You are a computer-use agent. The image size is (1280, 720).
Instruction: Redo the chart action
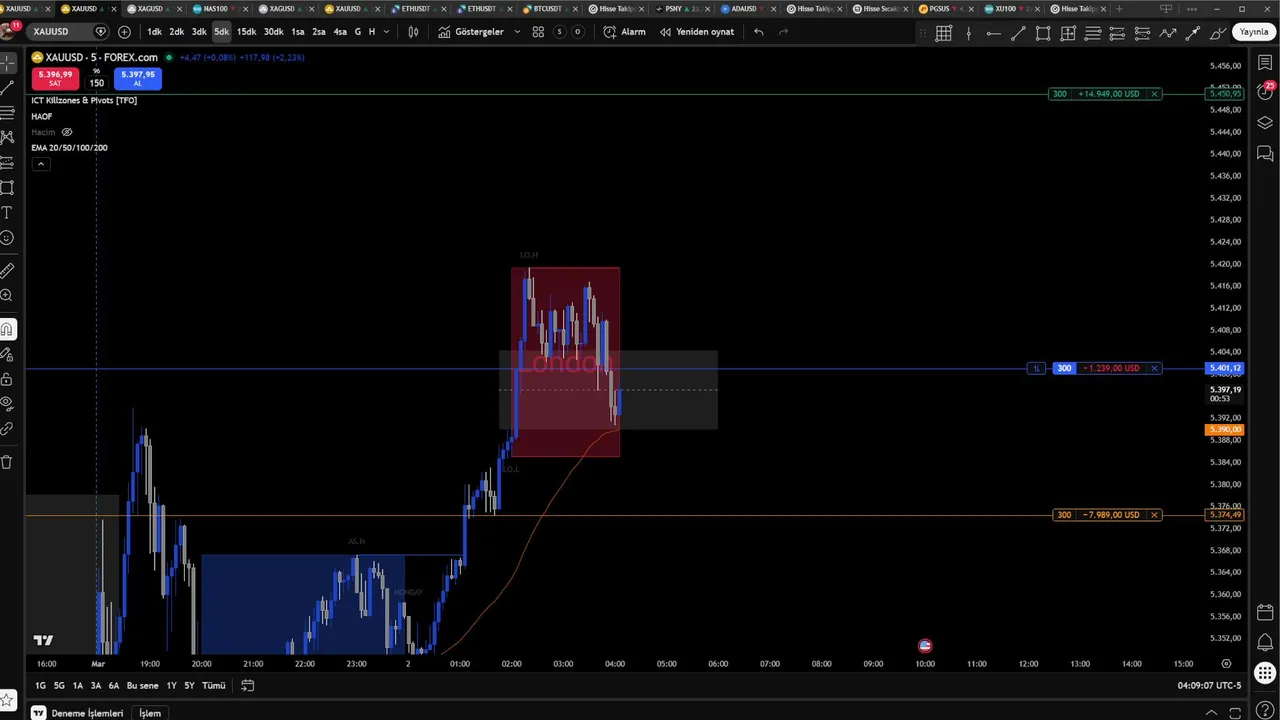[783, 32]
